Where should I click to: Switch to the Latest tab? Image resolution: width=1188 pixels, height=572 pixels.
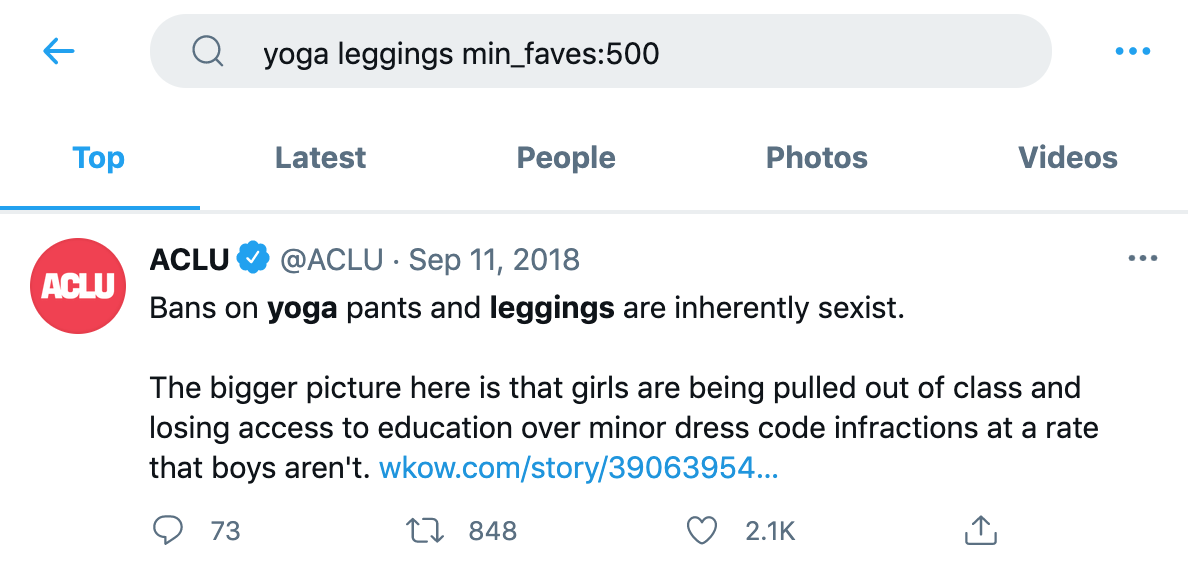click(320, 157)
